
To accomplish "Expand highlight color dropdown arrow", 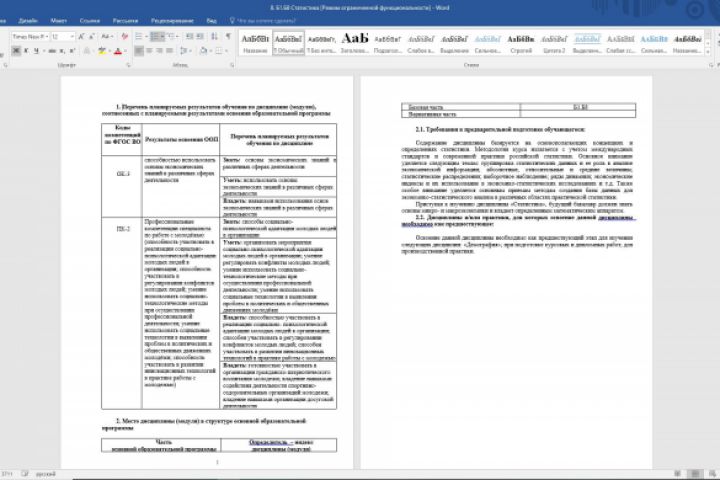I will [x=109, y=51].
